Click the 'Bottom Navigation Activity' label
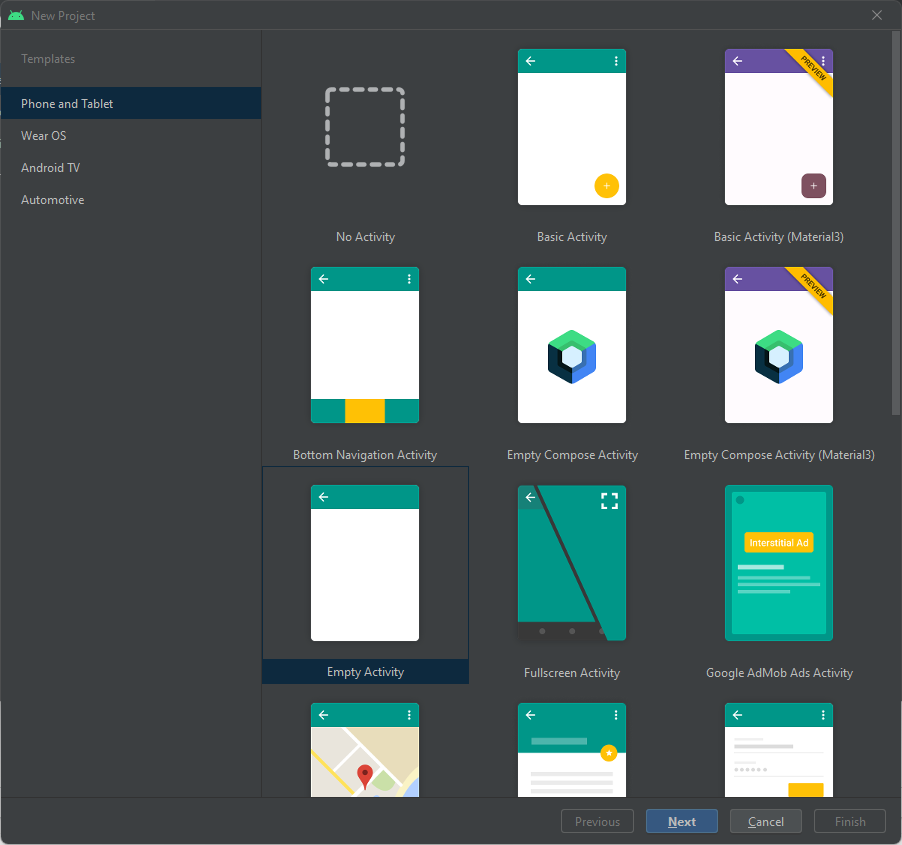The width and height of the screenshot is (902, 845). [x=365, y=455]
